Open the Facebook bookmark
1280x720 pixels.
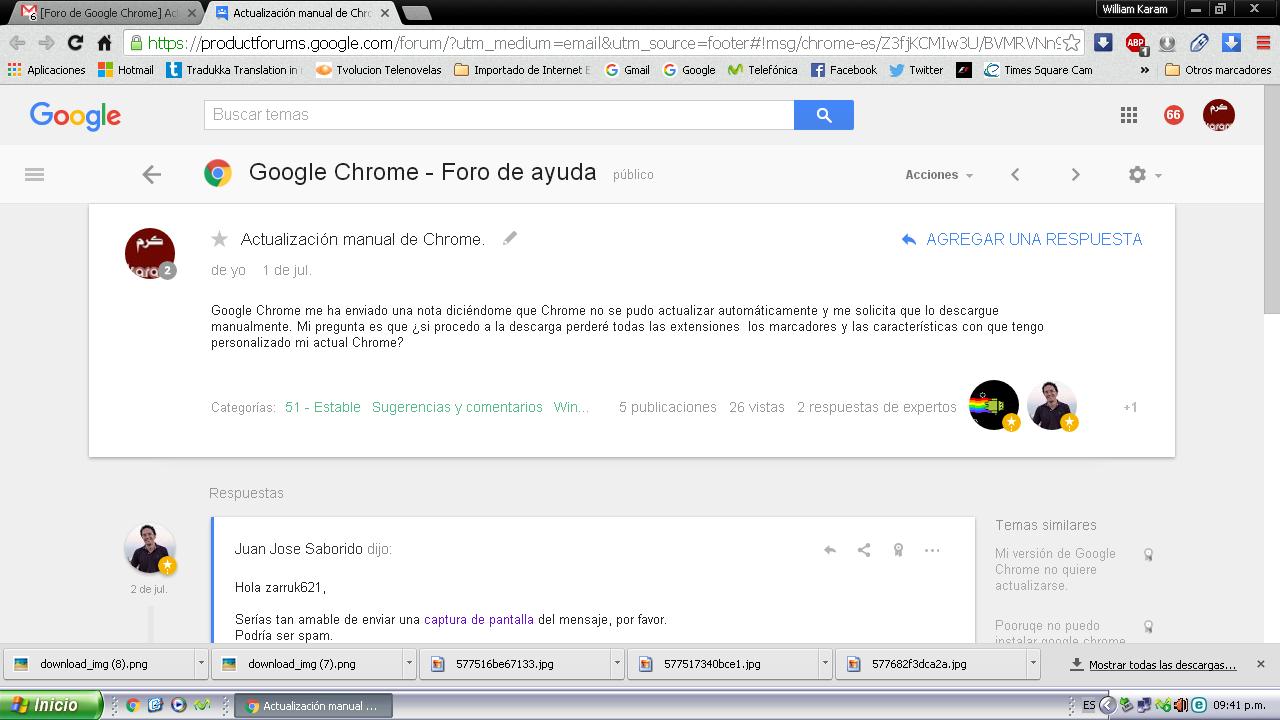[x=844, y=70]
